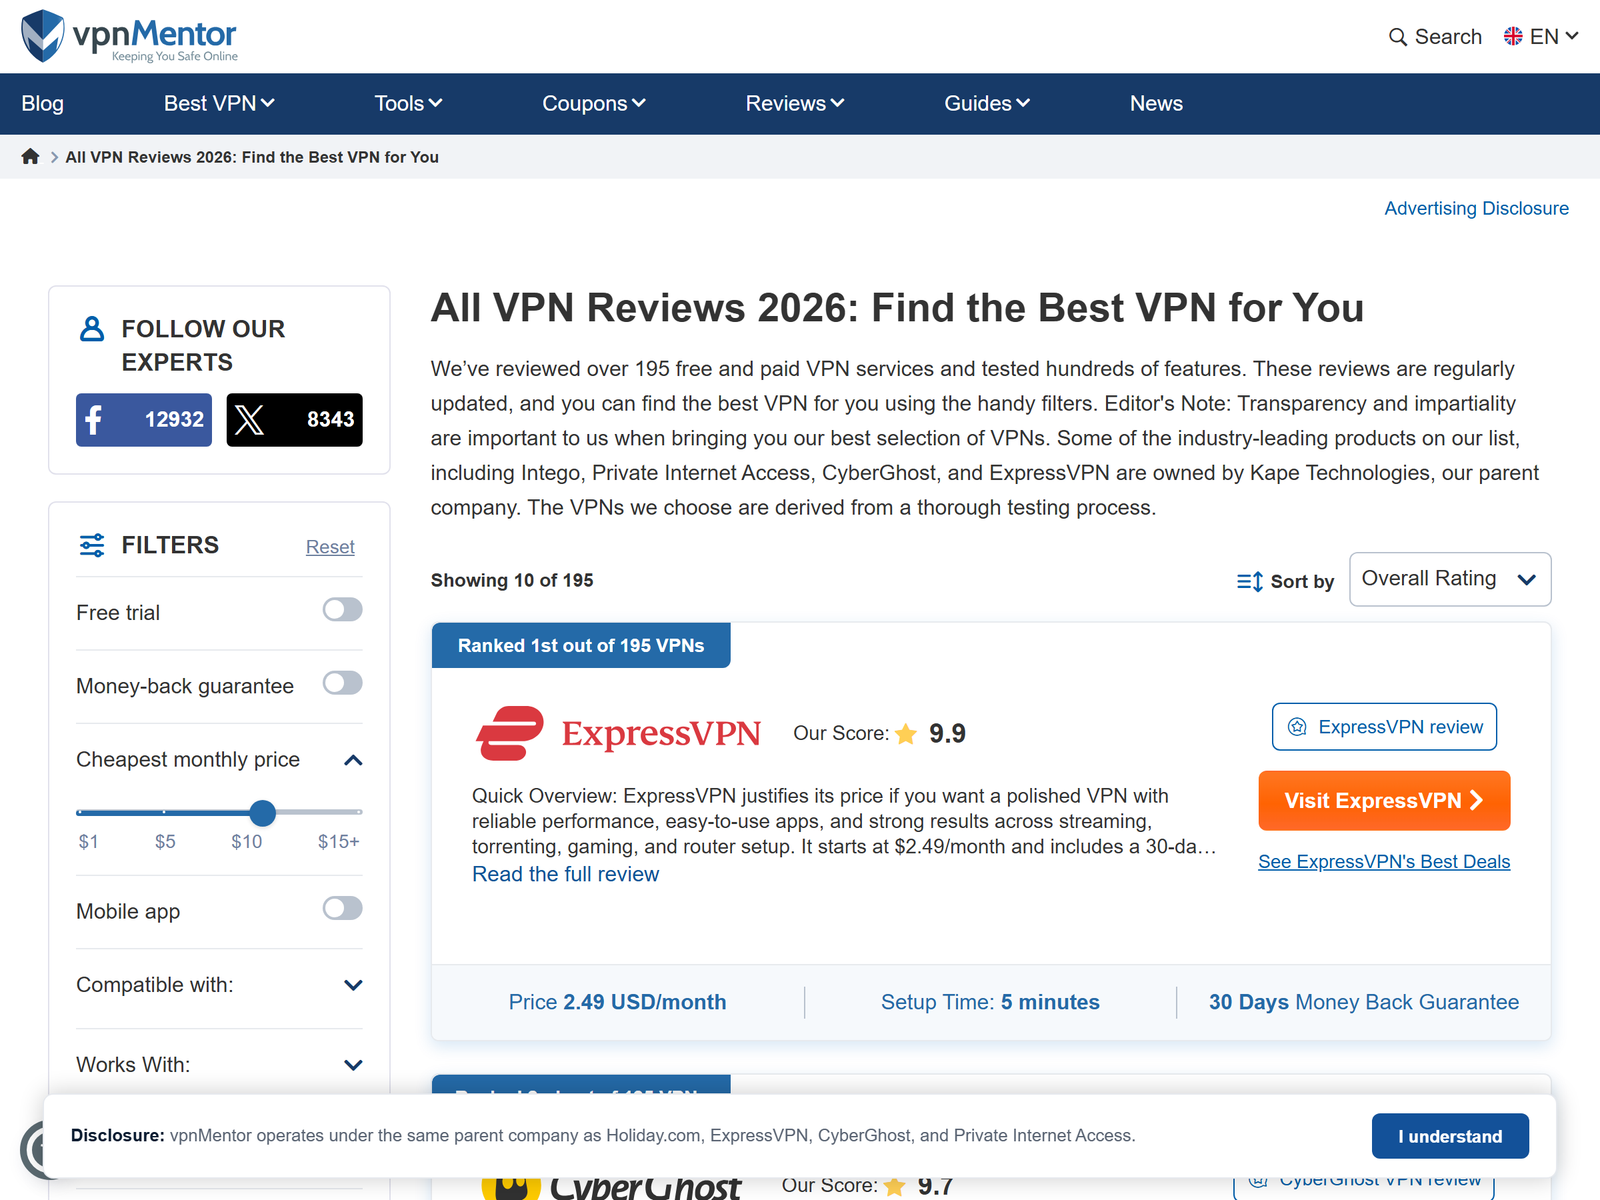This screenshot has height=1200, width=1600.
Task: Click the Sort by arrows icon
Action: coord(1250,581)
